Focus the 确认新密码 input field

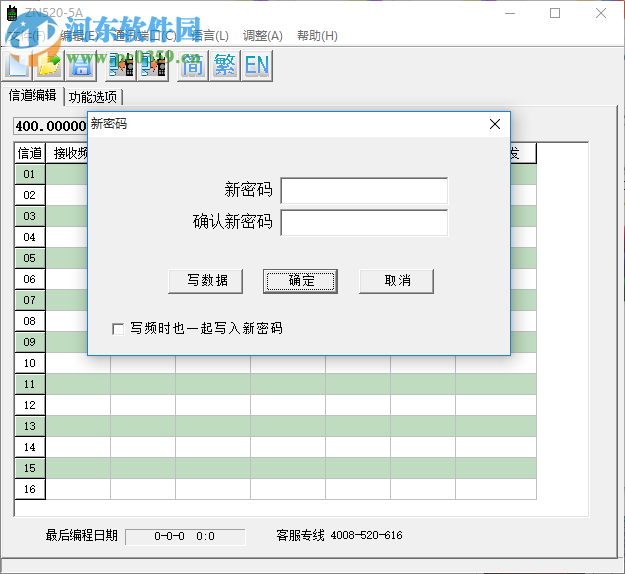click(x=364, y=223)
